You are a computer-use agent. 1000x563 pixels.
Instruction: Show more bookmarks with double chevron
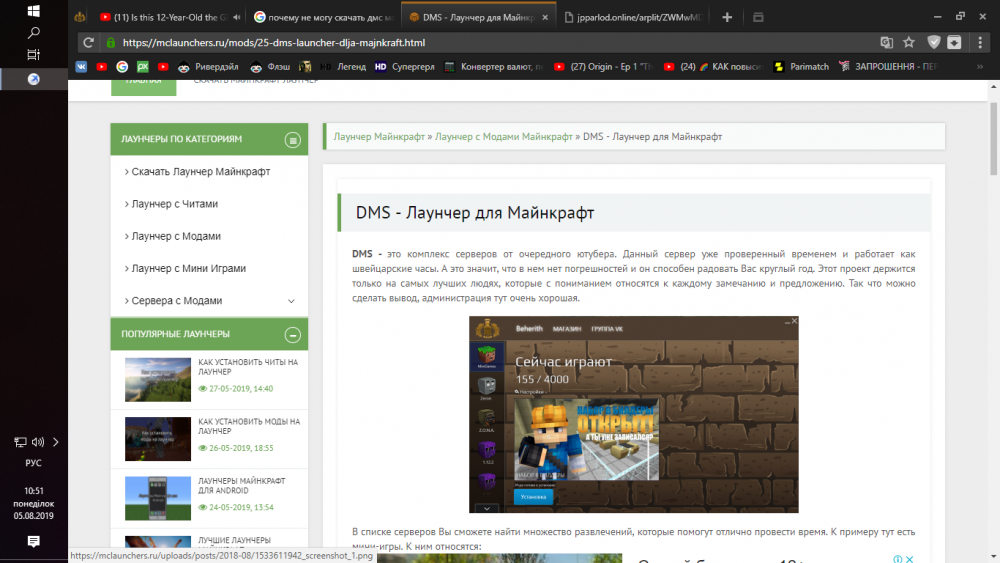click(980, 66)
